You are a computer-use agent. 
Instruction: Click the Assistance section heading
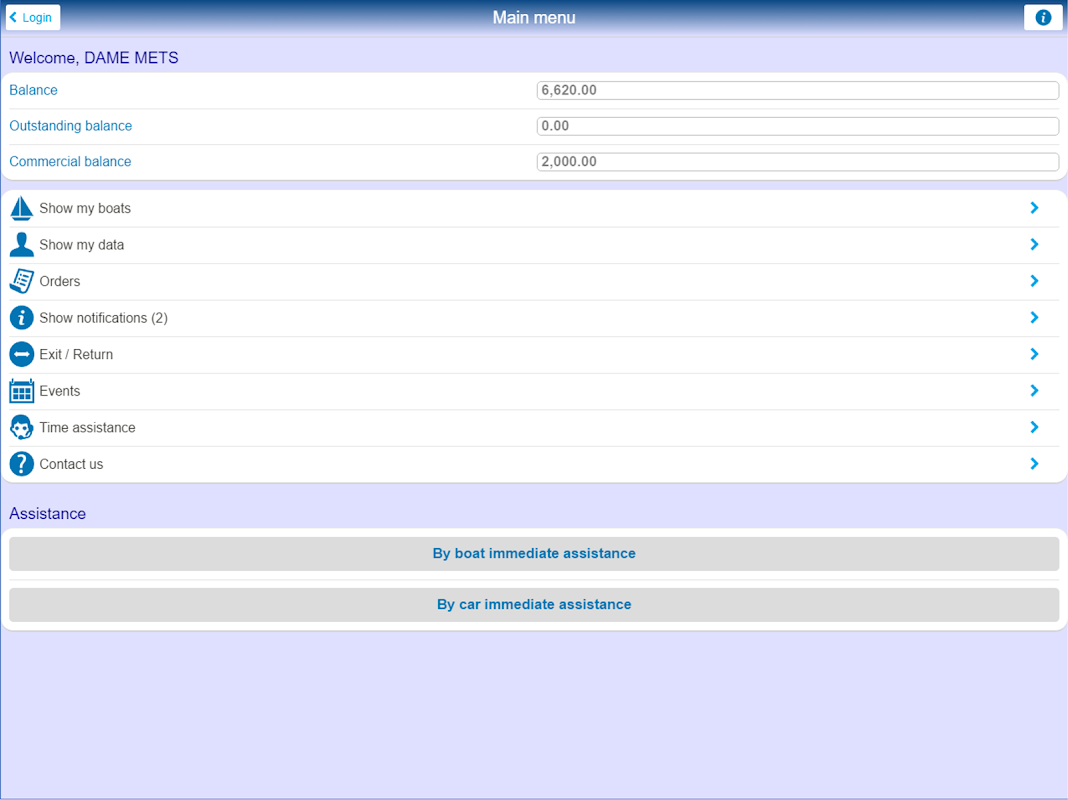click(x=48, y=513)
